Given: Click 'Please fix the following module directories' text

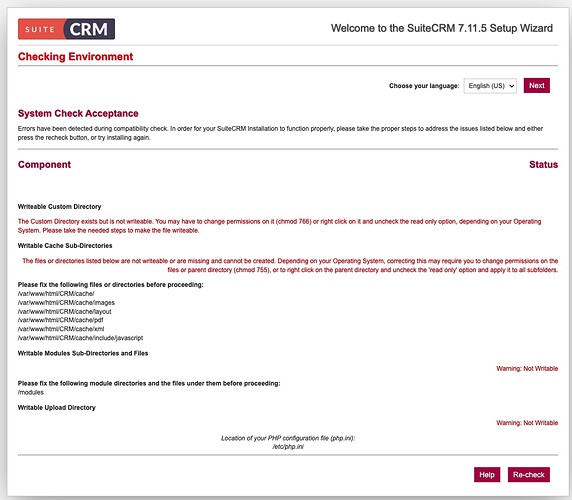Looking at the screenshot, I should [x=149, y=383].
